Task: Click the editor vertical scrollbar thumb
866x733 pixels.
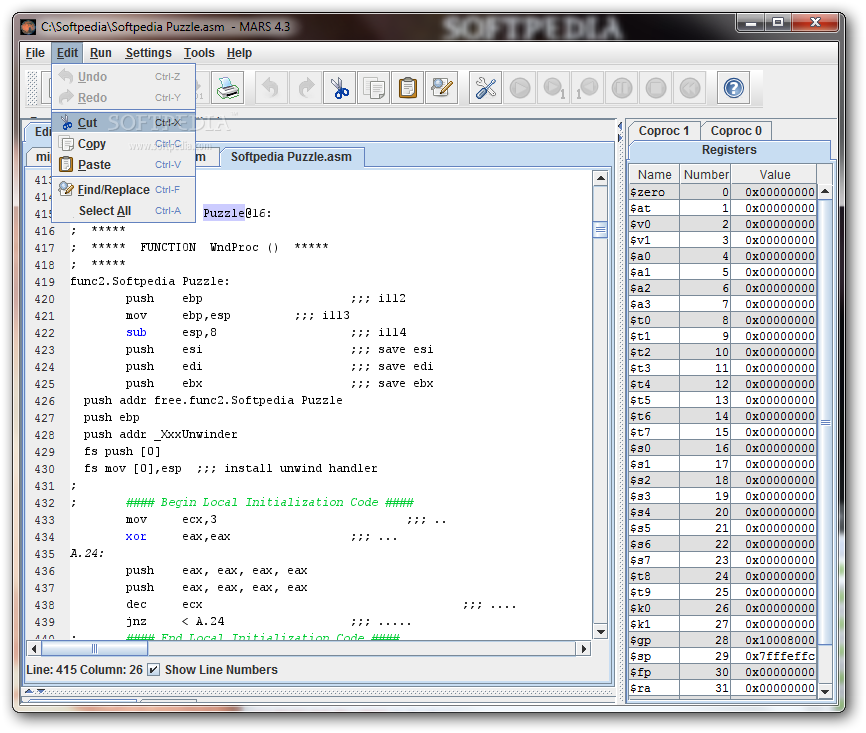Action: (x=600, y=229)
